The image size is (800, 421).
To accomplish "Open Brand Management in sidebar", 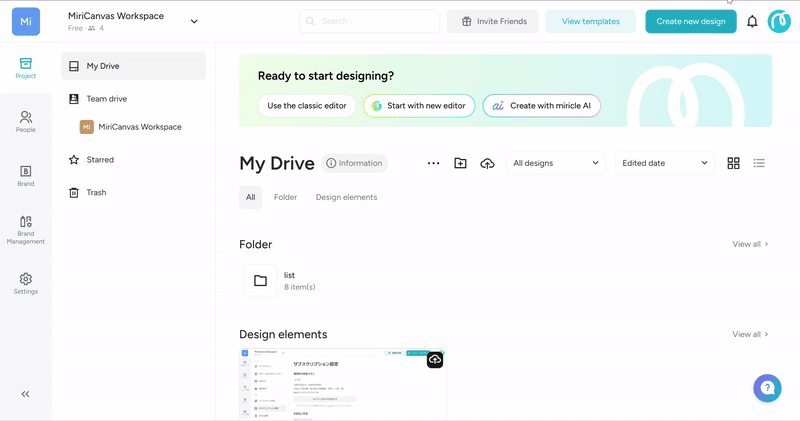I will [x=26, y=230].
